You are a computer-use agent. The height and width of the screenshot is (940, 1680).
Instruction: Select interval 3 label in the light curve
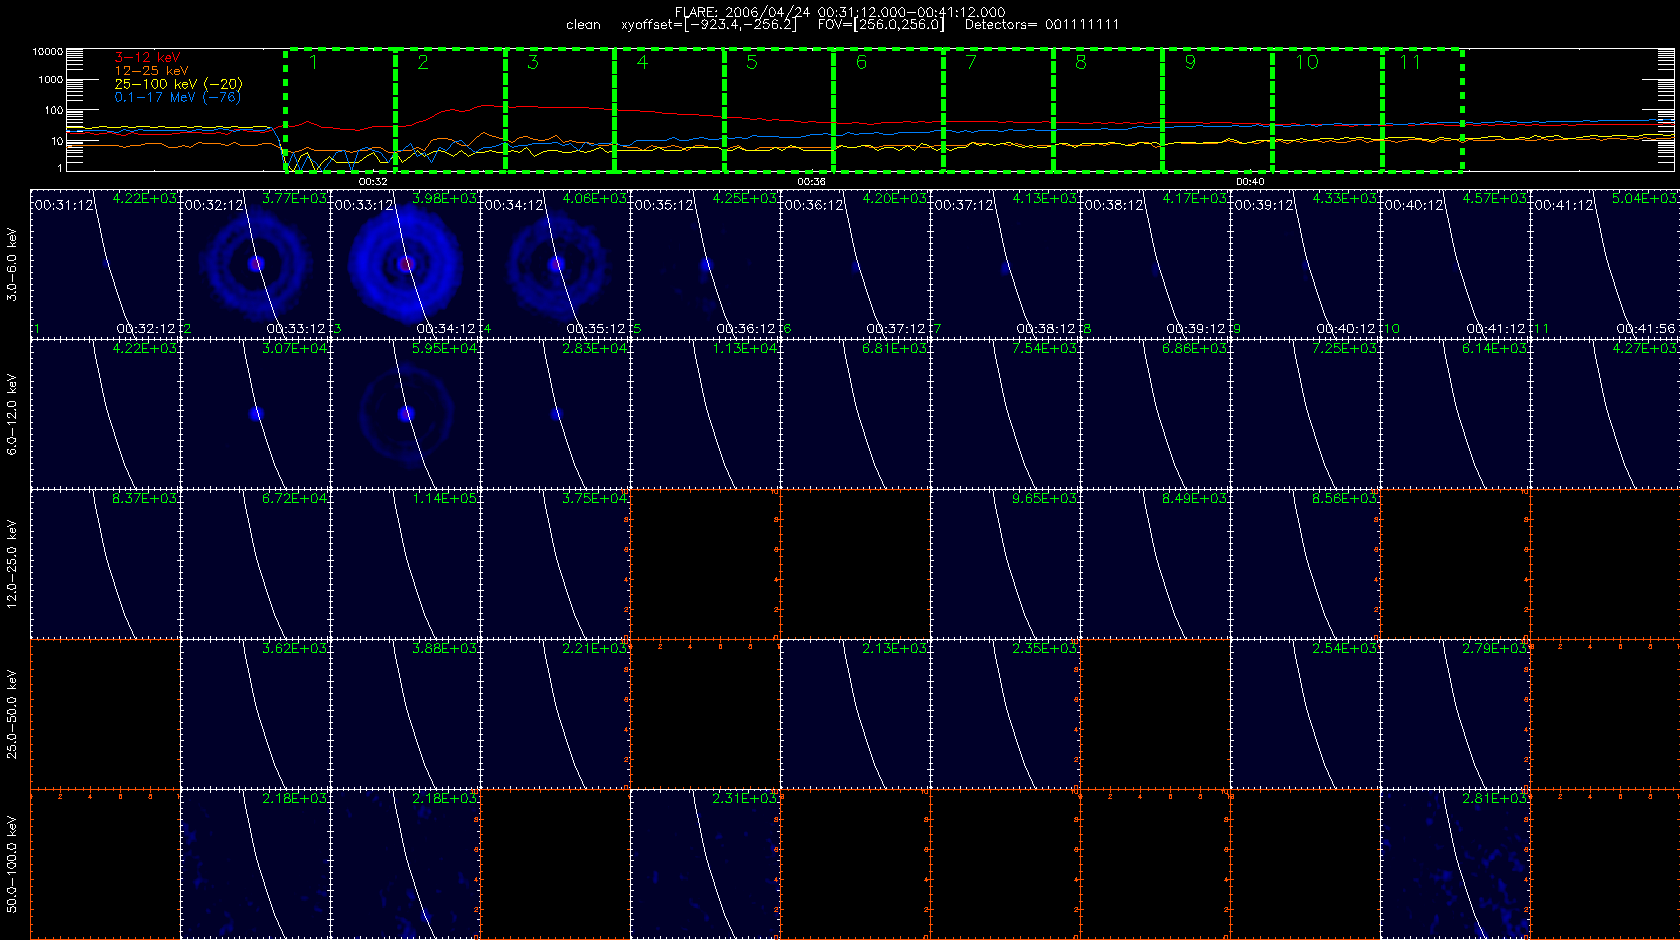coord(533,62)
